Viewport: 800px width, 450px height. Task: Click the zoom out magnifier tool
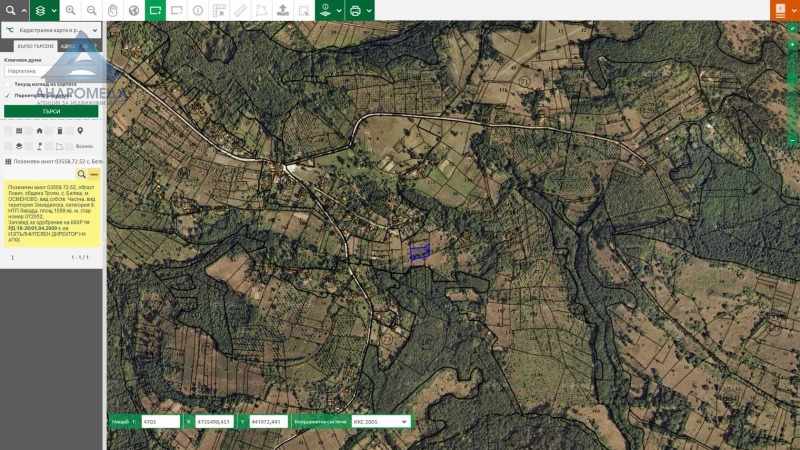point(91,10)
